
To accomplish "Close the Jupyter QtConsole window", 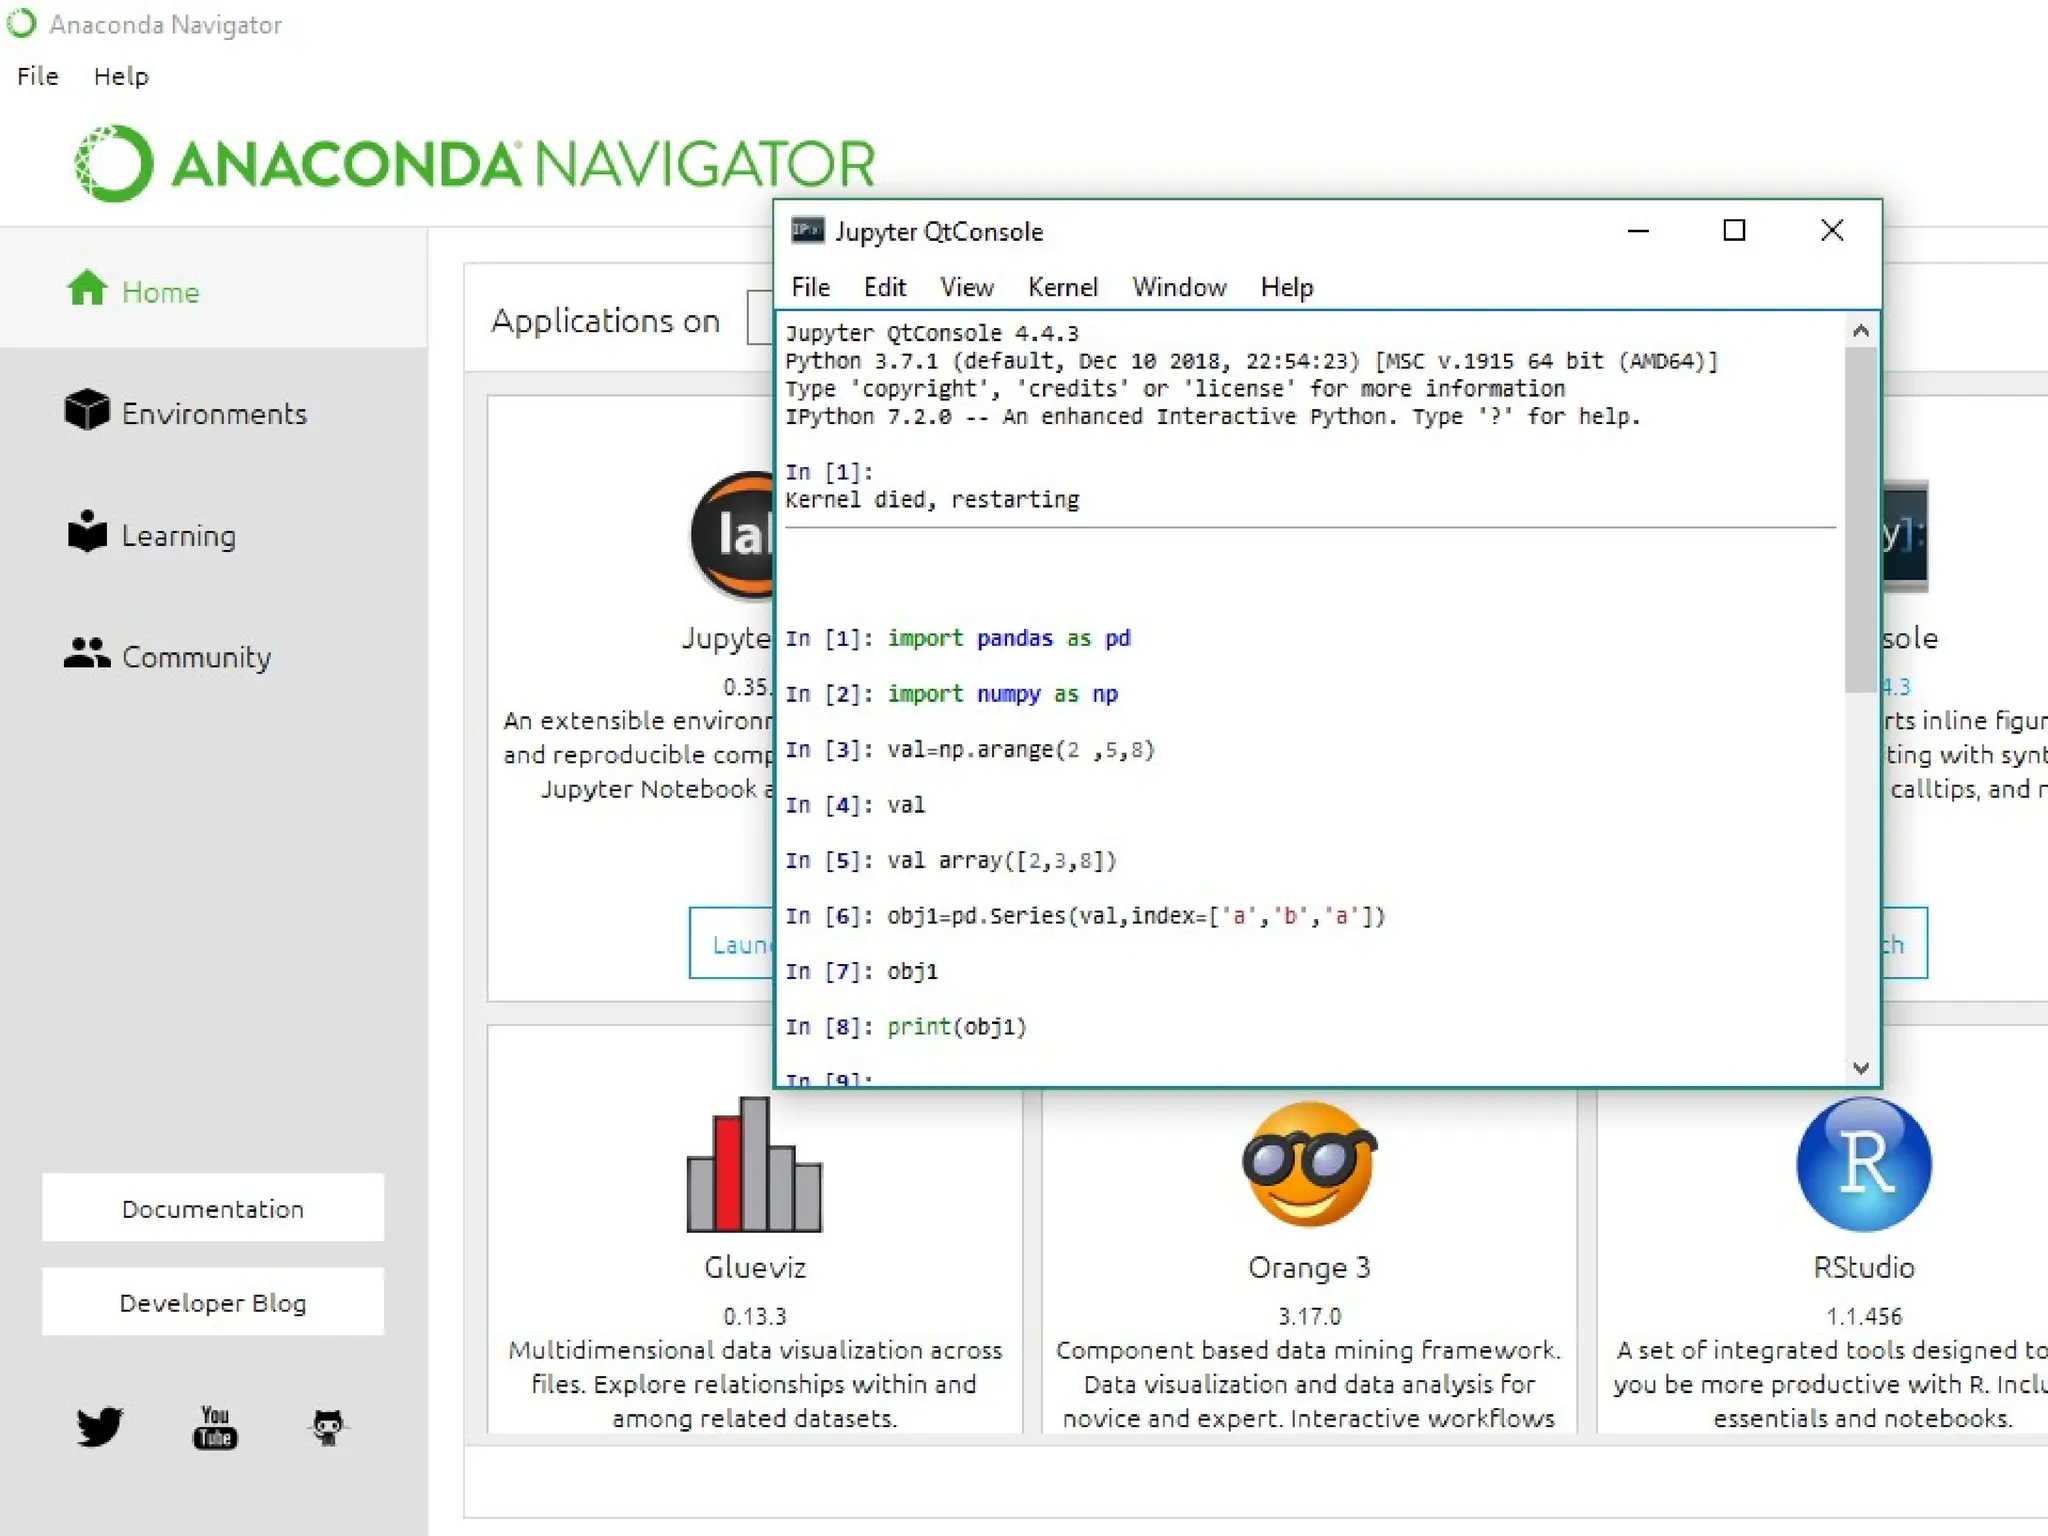I will click(1832, 231).
